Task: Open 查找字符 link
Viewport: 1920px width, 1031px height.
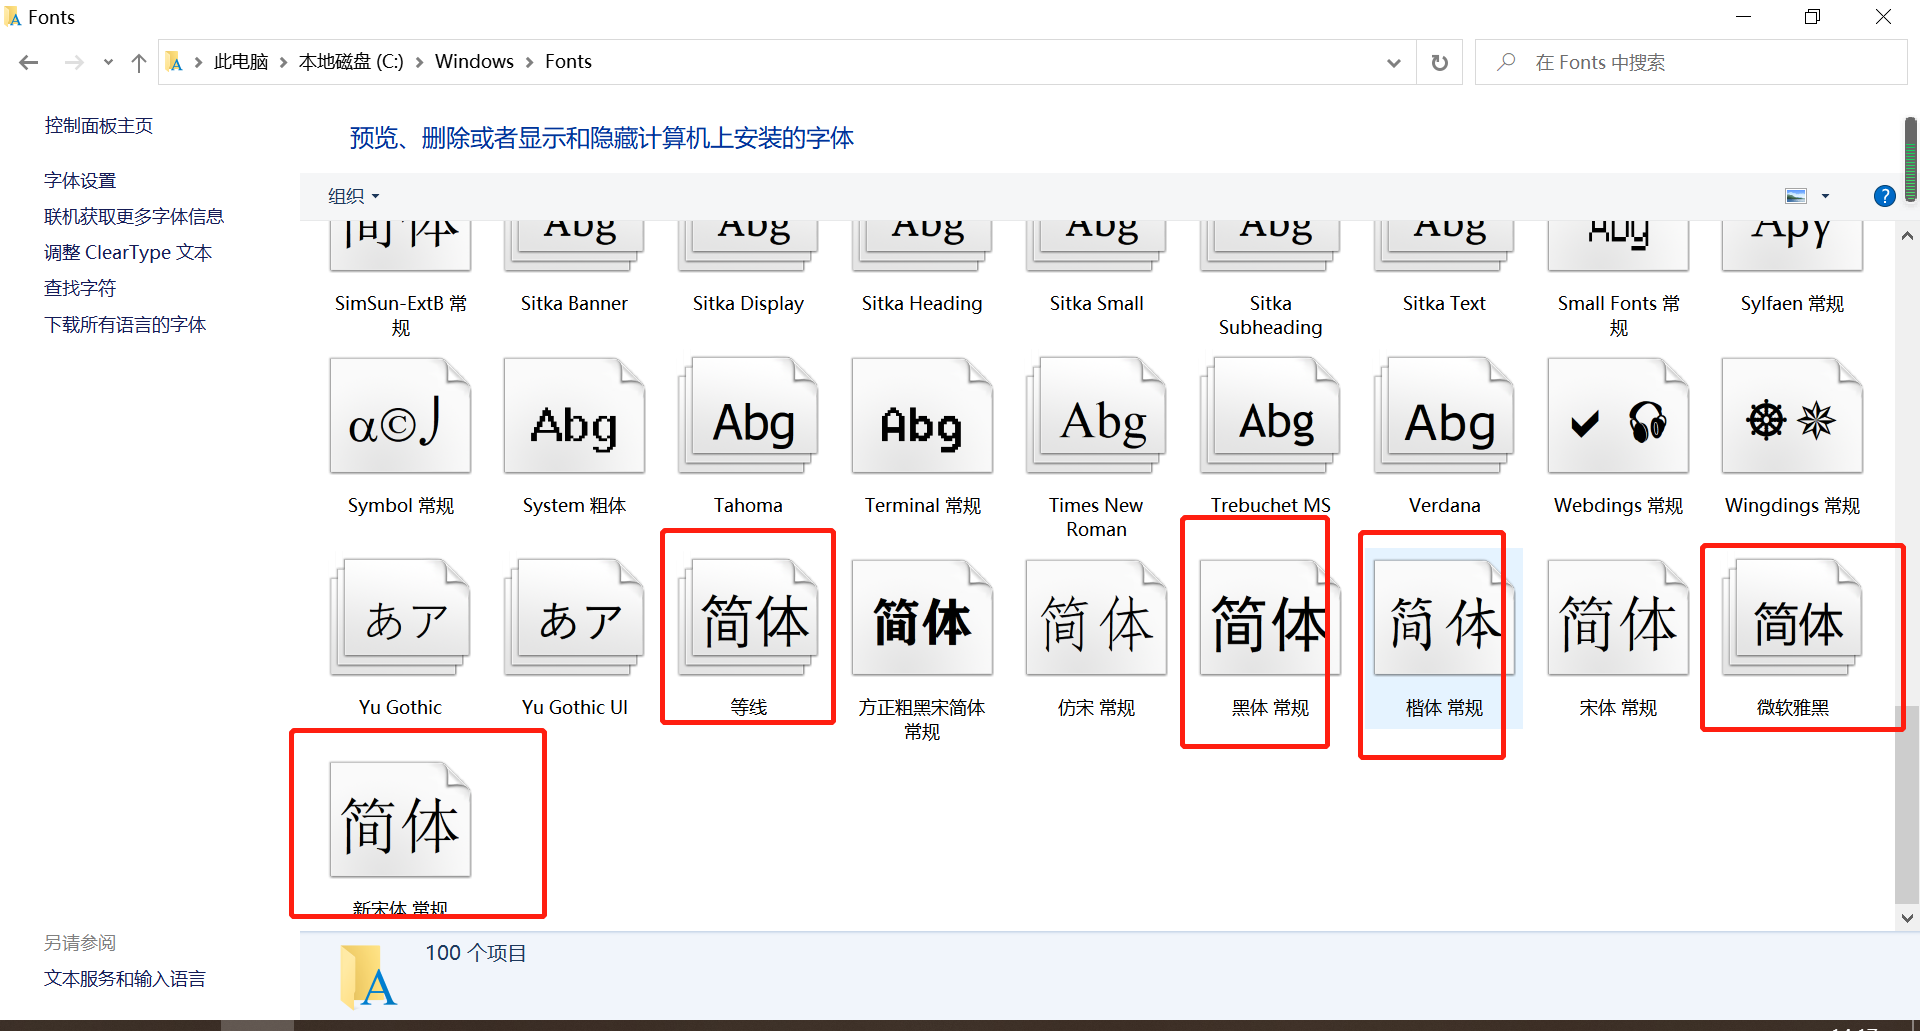Action: (x=80, y=289)
